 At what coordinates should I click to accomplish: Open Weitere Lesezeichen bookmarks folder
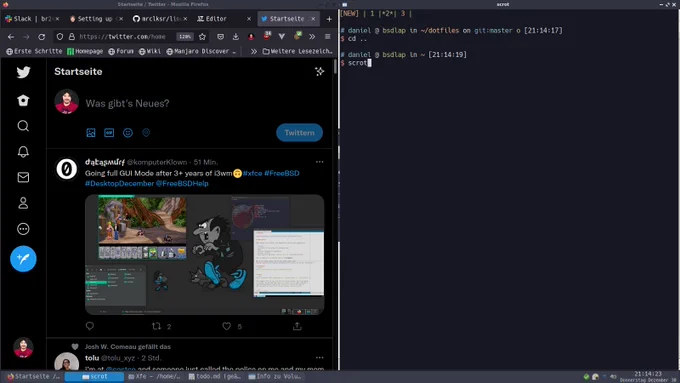coord(297,51)
